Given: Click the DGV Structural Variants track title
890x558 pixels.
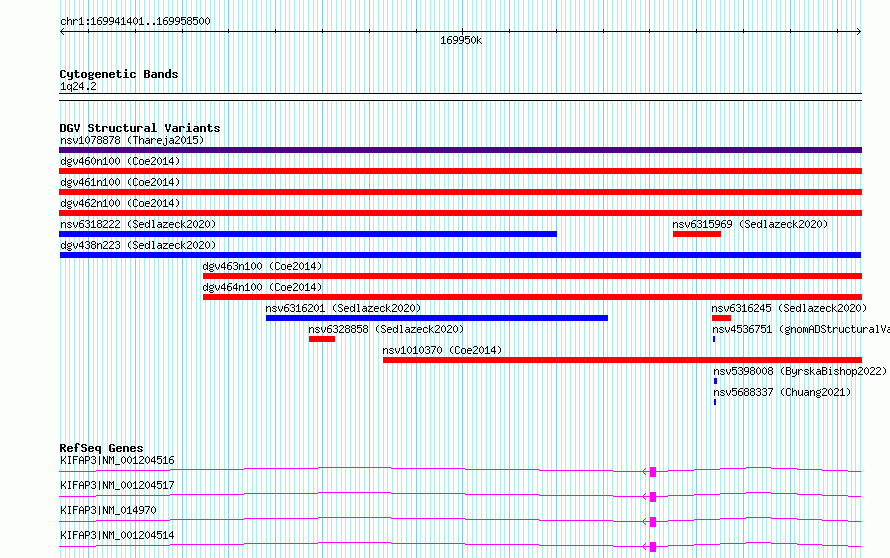Looking at the screenshot, I should [x=140, y=128].
